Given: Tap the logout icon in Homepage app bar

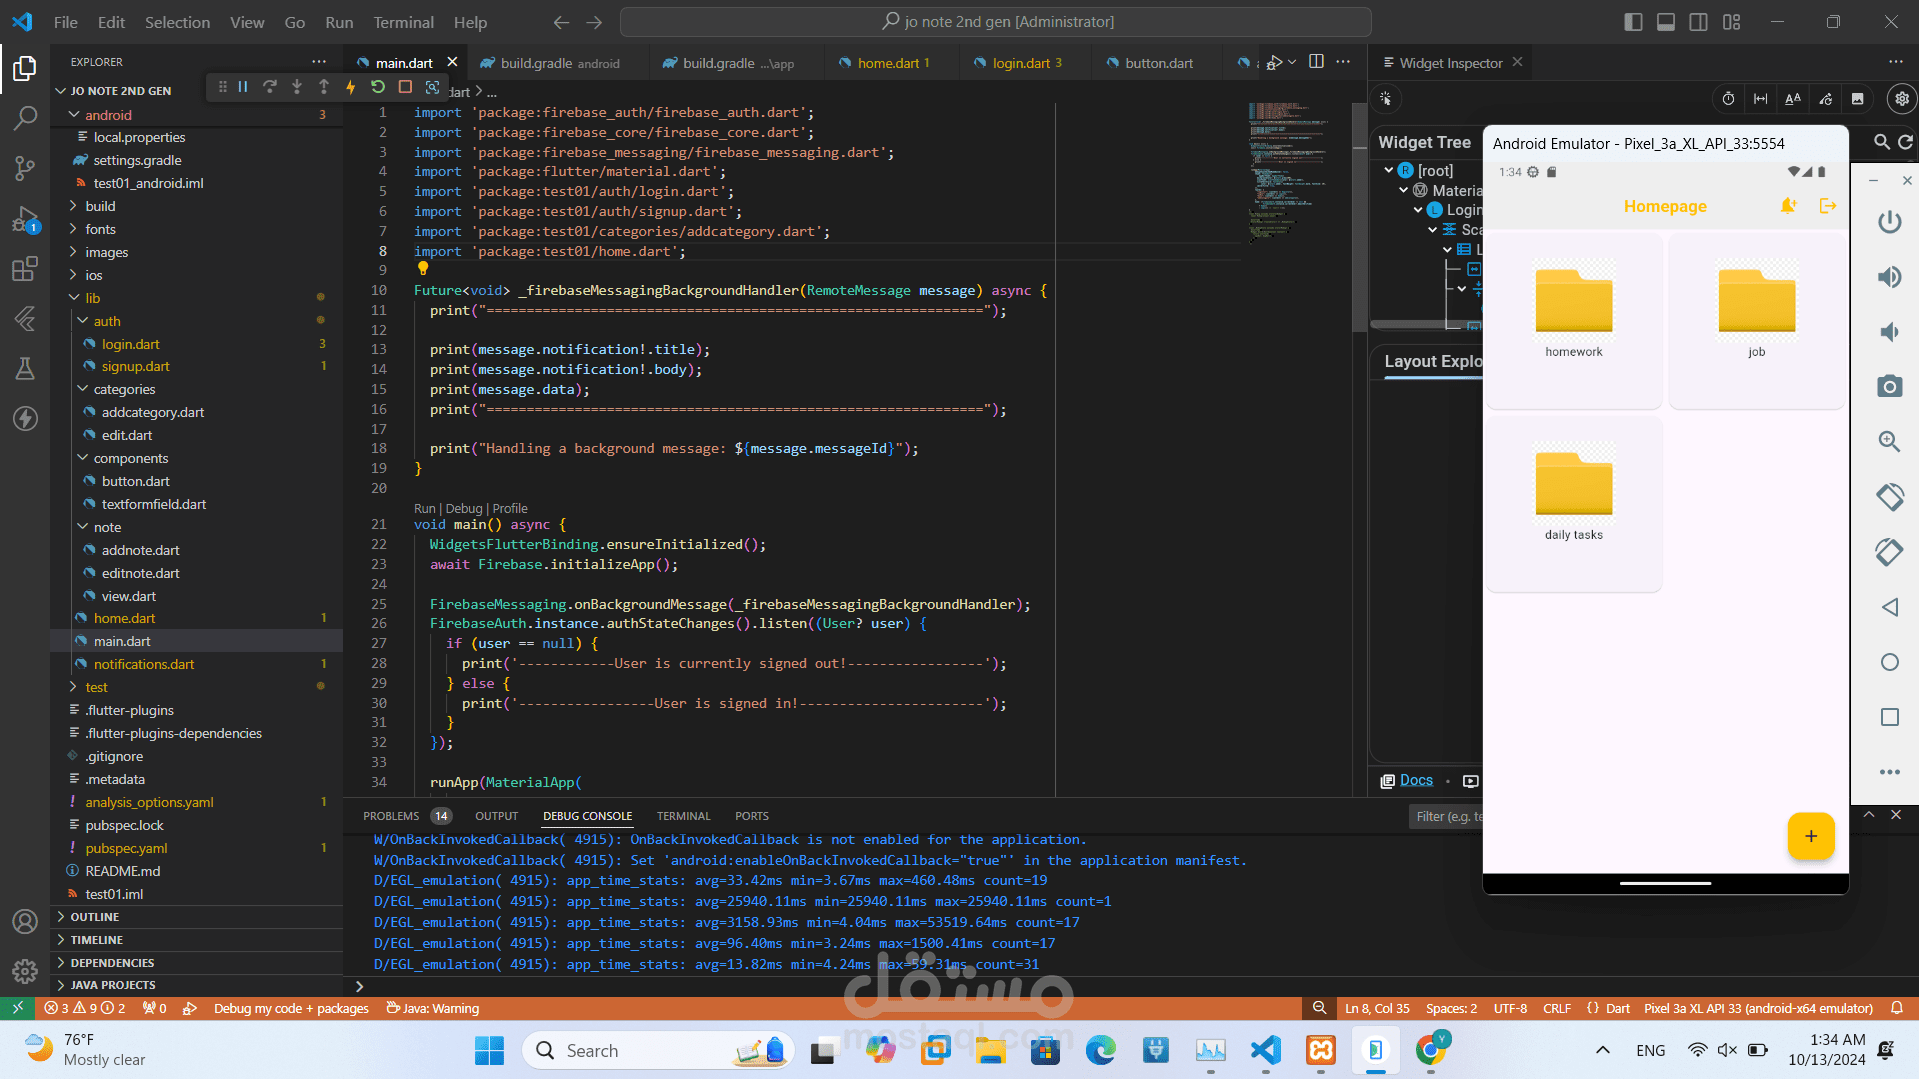Looking at the screenshot, I should (1828, 206).
